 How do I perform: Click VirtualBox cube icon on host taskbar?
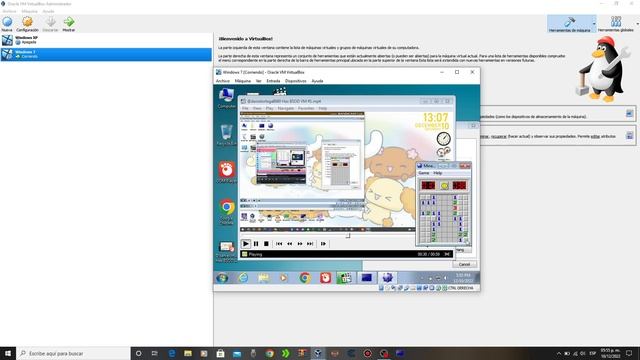tap(318, 353)
